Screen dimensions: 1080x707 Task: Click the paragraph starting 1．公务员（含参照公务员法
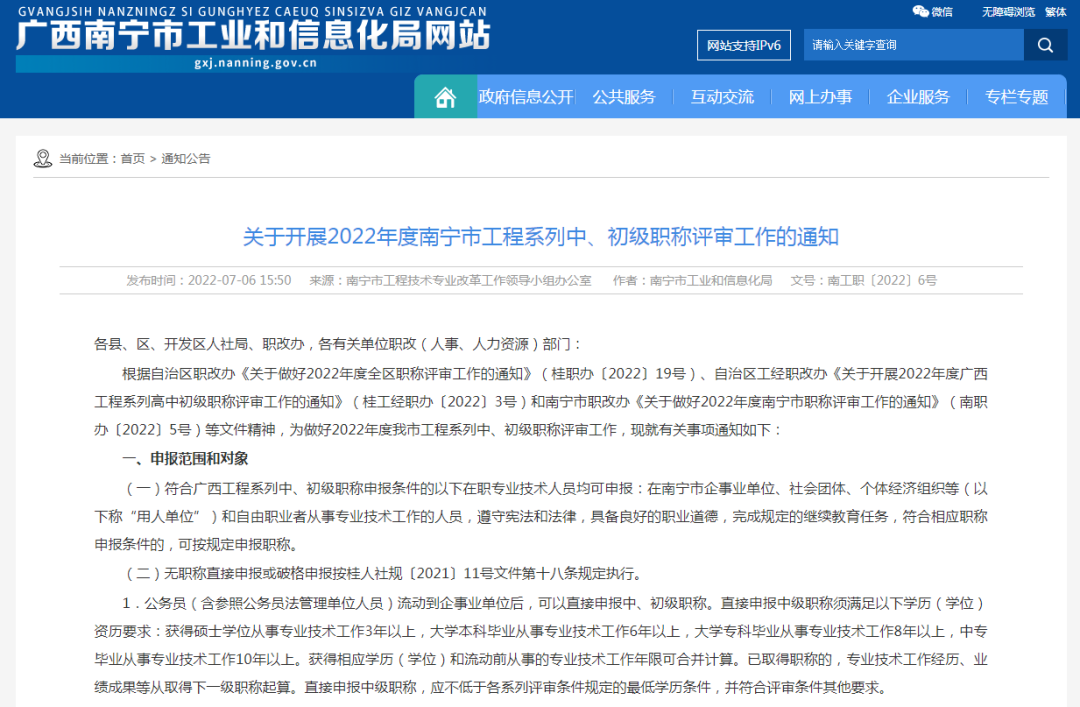click(x=541, y=646)
